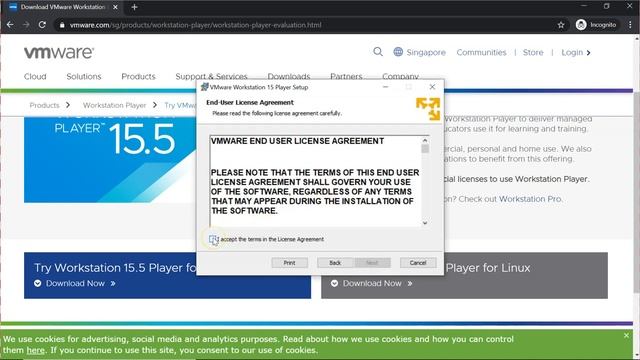640x360 pixels.
Task: Open the Singapore region selector
Action: (x=426, y=52)
